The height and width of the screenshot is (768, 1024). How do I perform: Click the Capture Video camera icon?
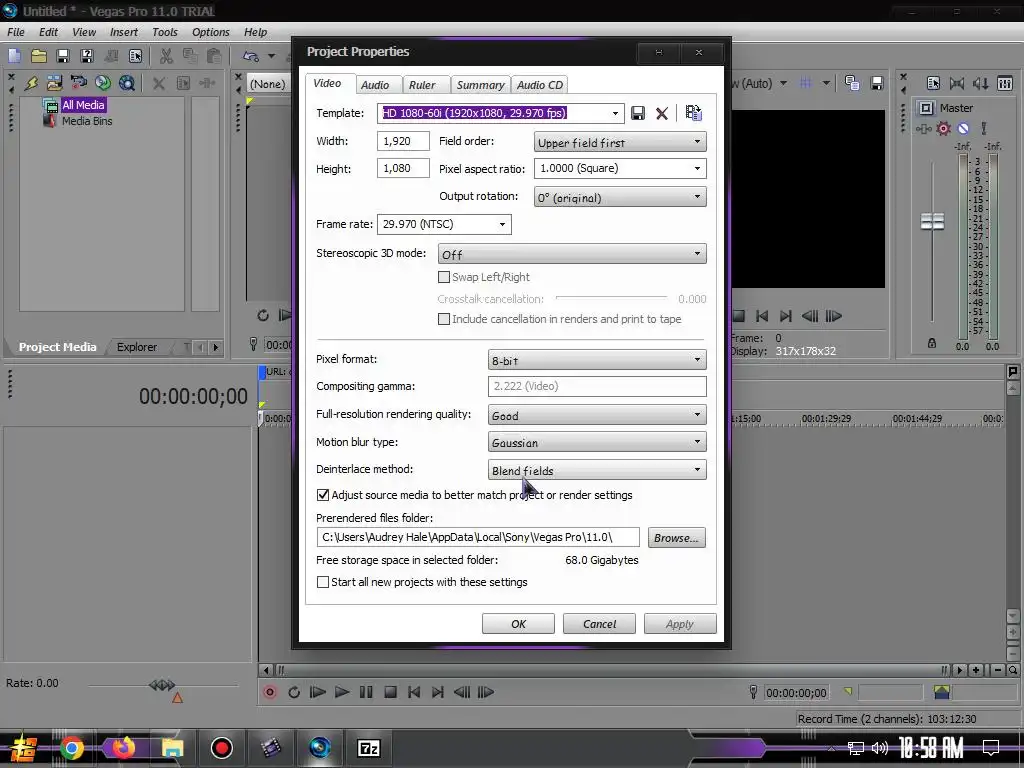tap(78, 82)
